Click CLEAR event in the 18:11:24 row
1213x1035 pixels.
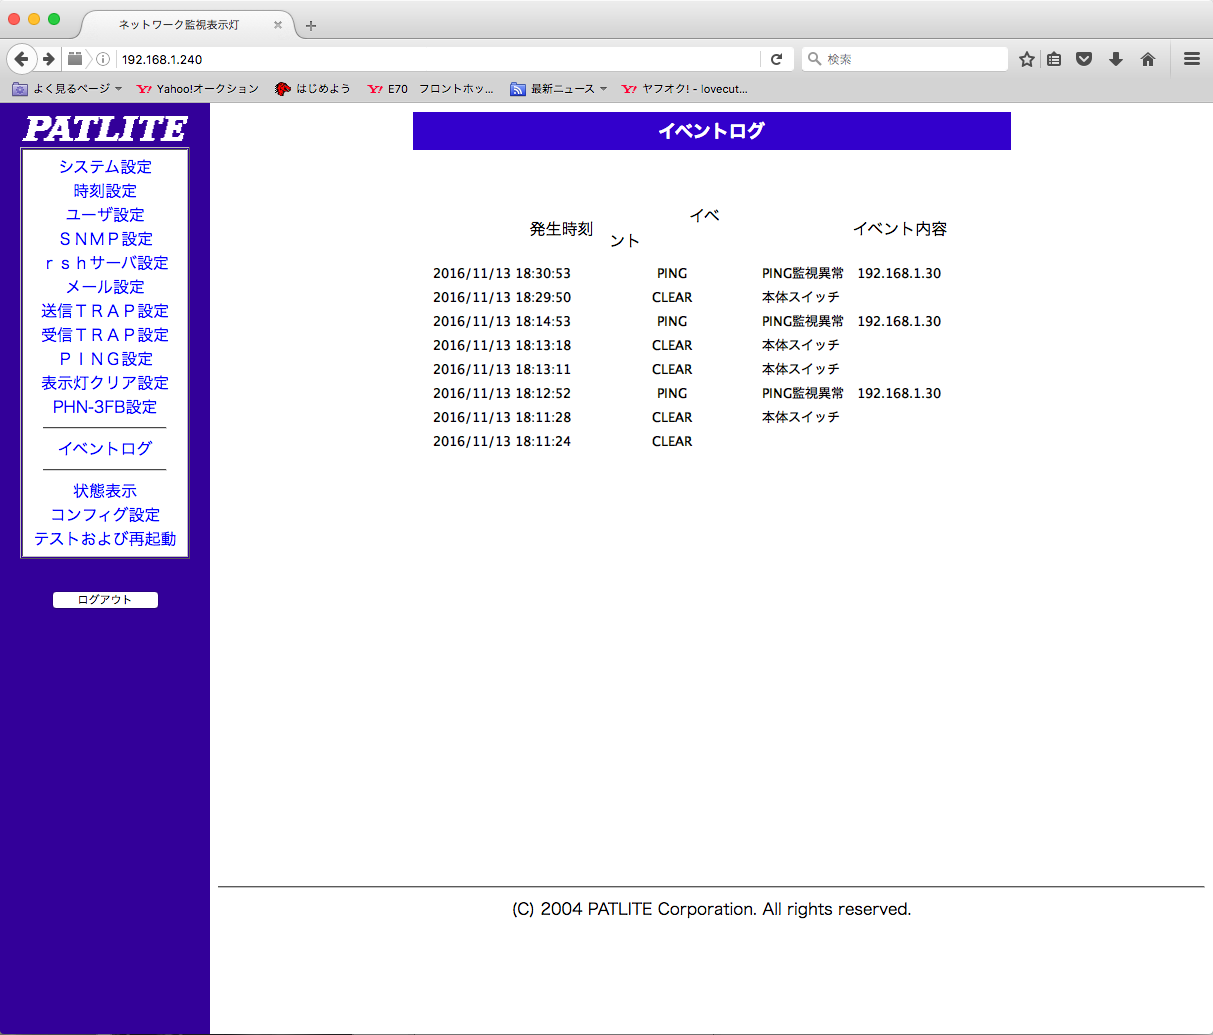coord(672,441)
